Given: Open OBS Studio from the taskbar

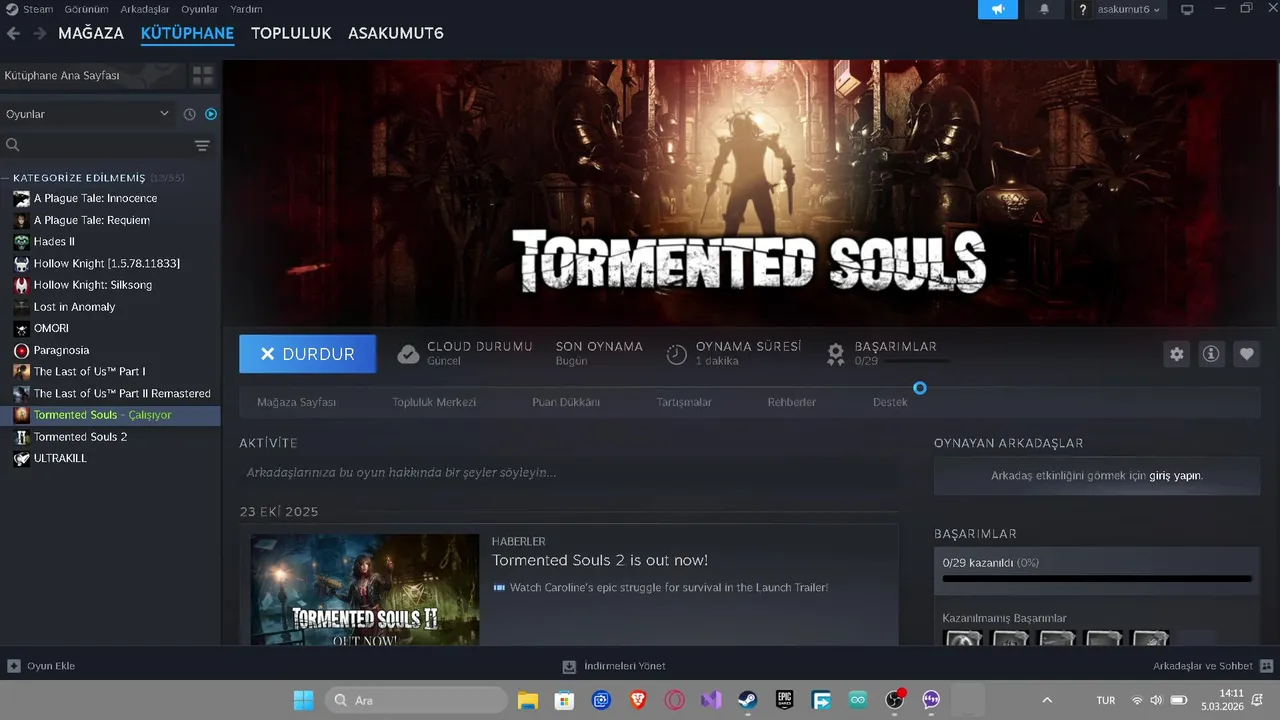Looking at the screenshot, I should pos(895,700).
